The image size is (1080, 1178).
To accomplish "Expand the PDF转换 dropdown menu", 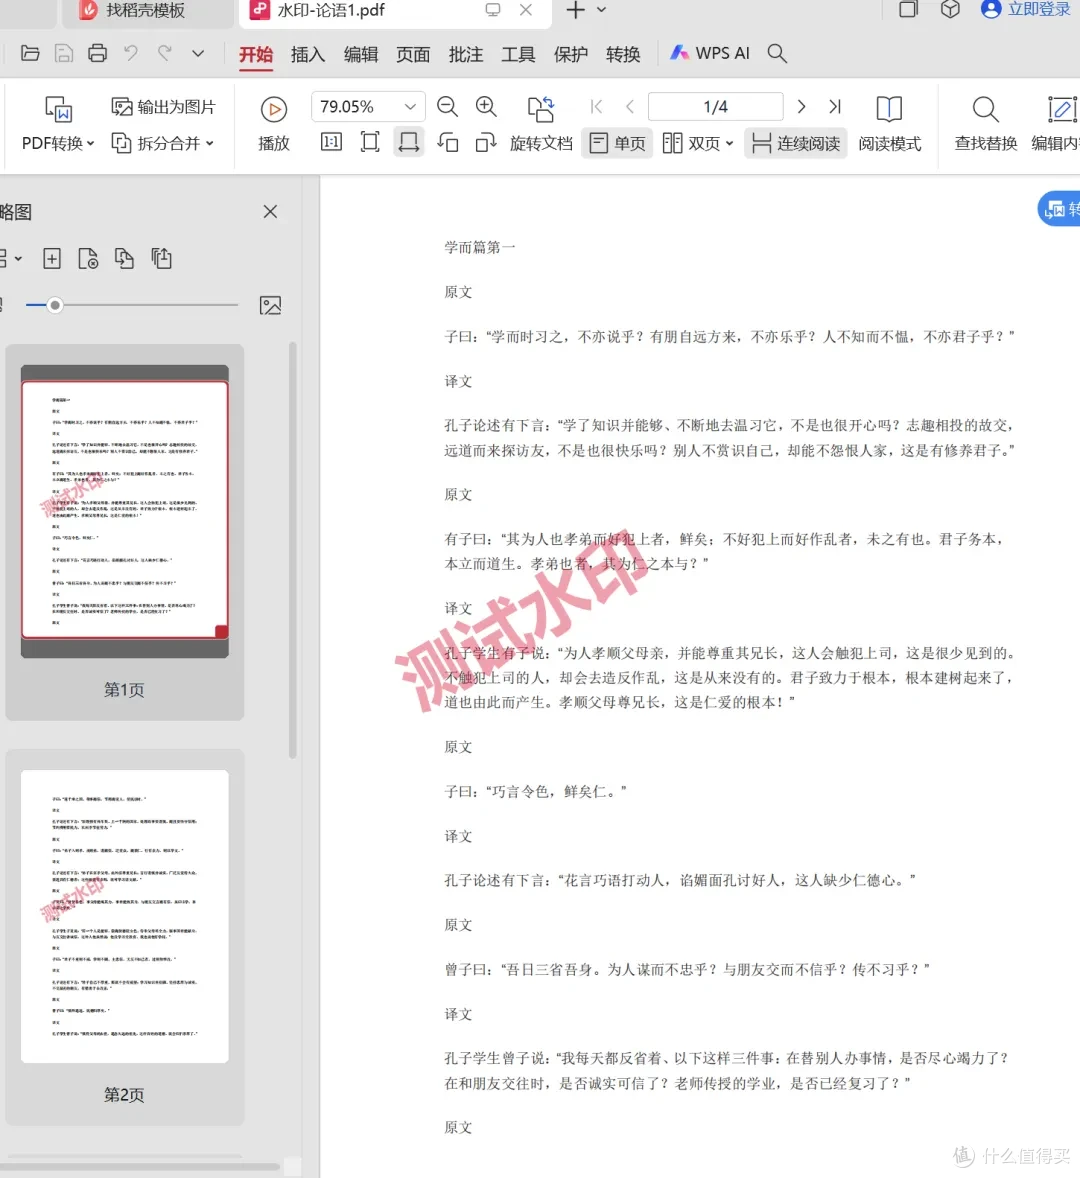I will pyautogui.click(x=58, y=143).
